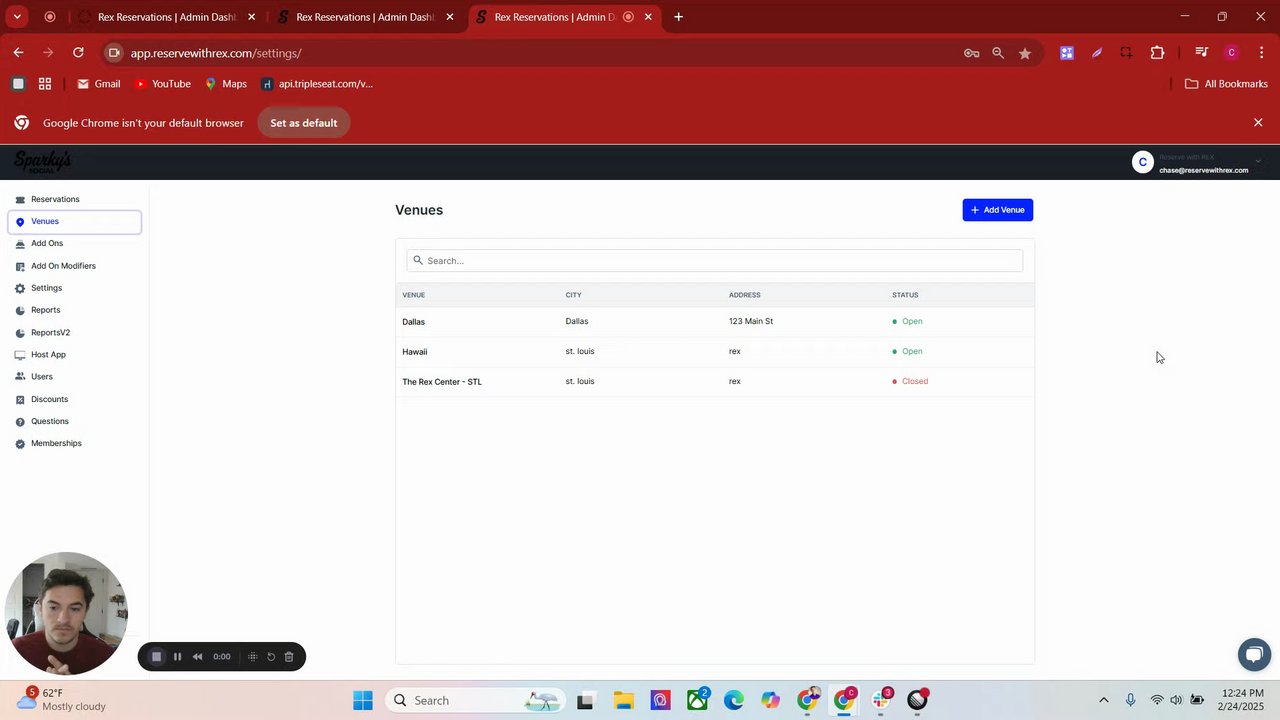The height and width of the screenshot is (720, 1280).
Task: Pause the screen recording
Action: tap(178, 657)
